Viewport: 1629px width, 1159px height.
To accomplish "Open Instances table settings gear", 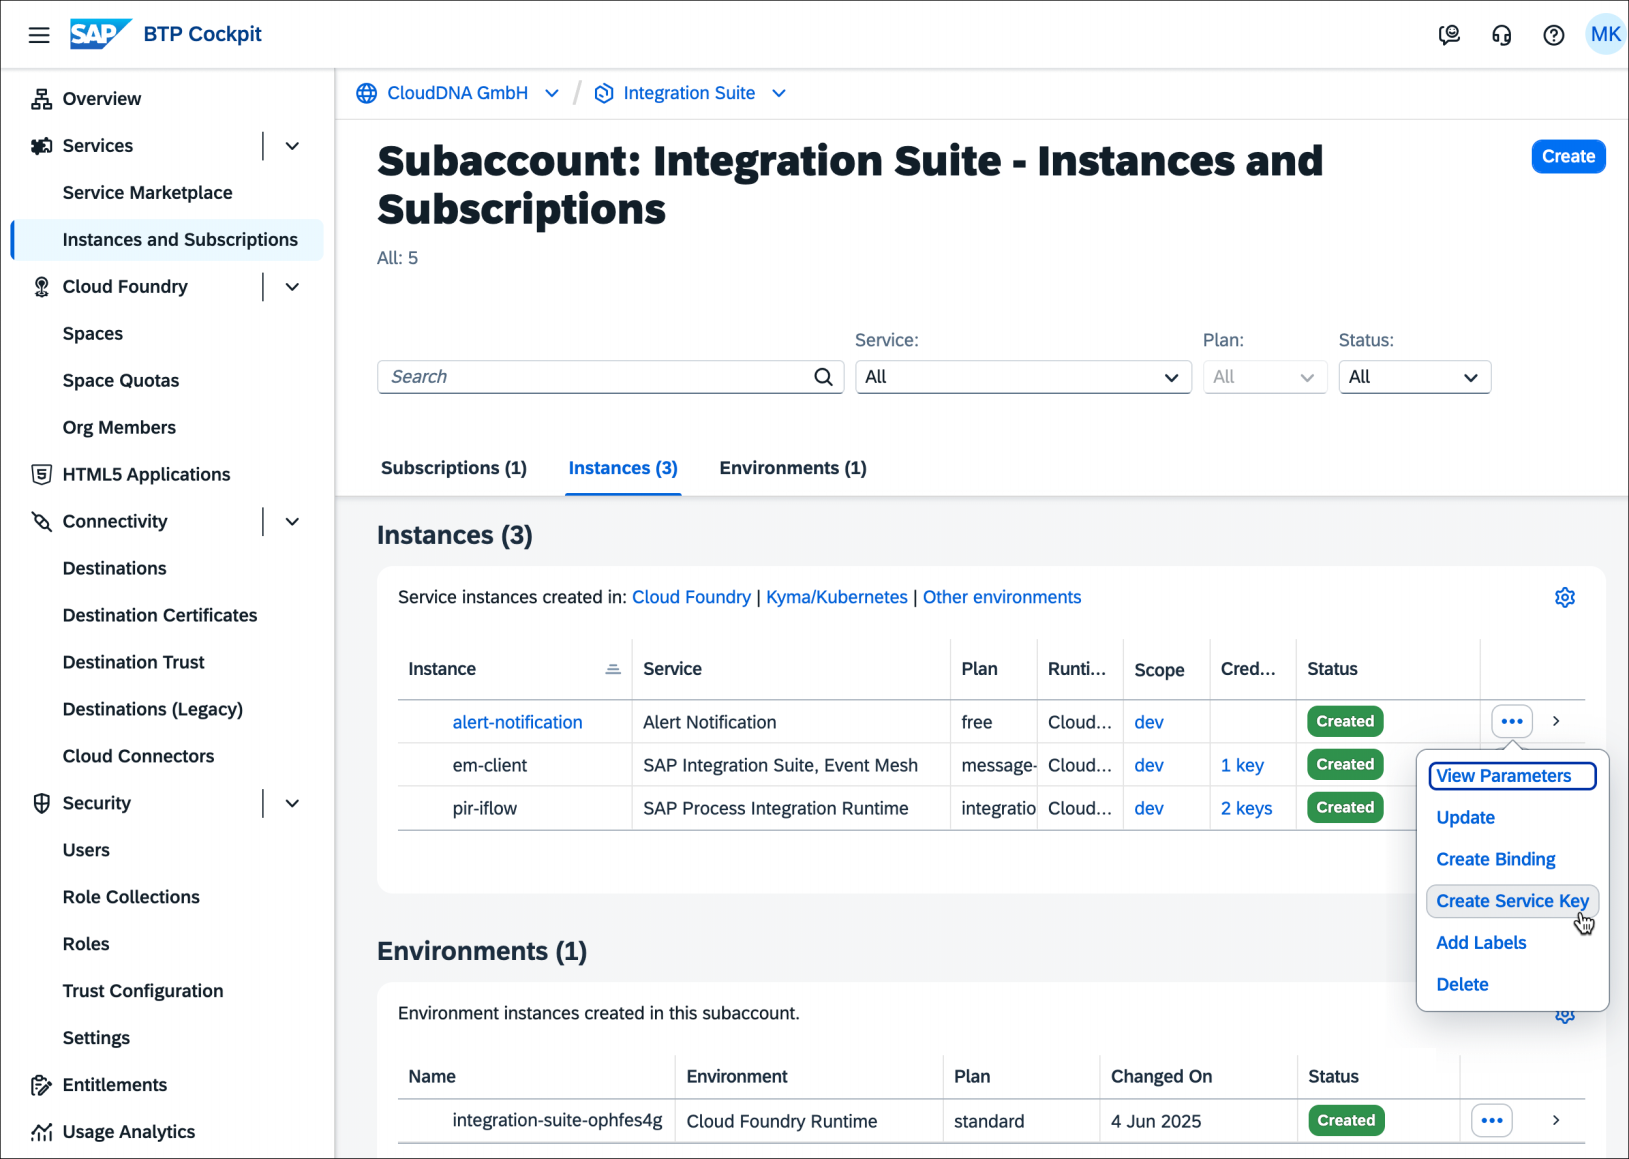I will point(1565,597).
